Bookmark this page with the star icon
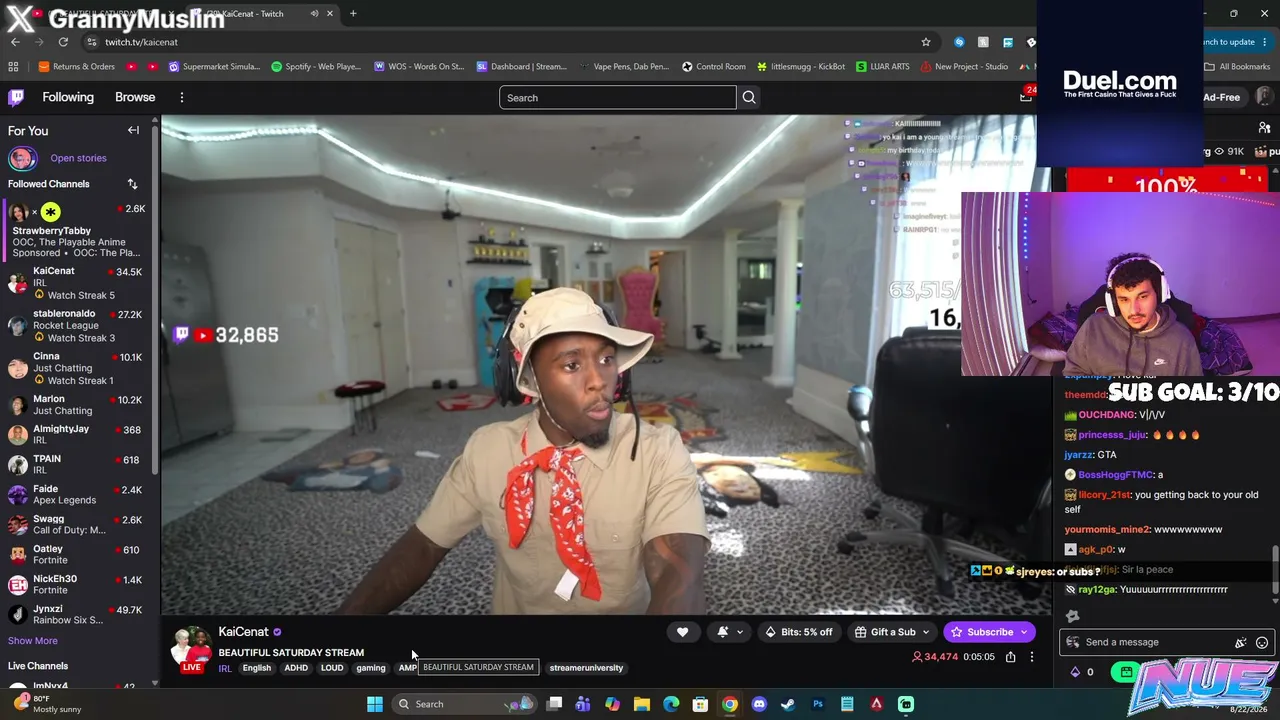The width and height of the screenshot is (1280, 720). pos(926,42)
